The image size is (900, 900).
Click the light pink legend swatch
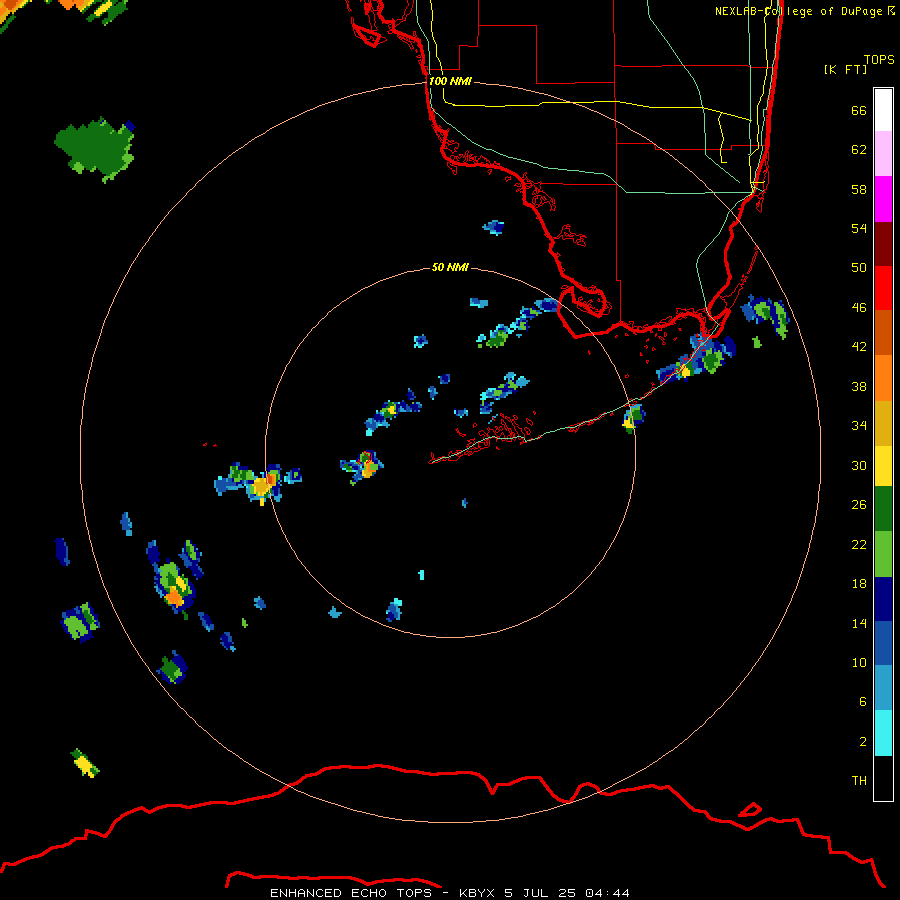pos(883,154)
